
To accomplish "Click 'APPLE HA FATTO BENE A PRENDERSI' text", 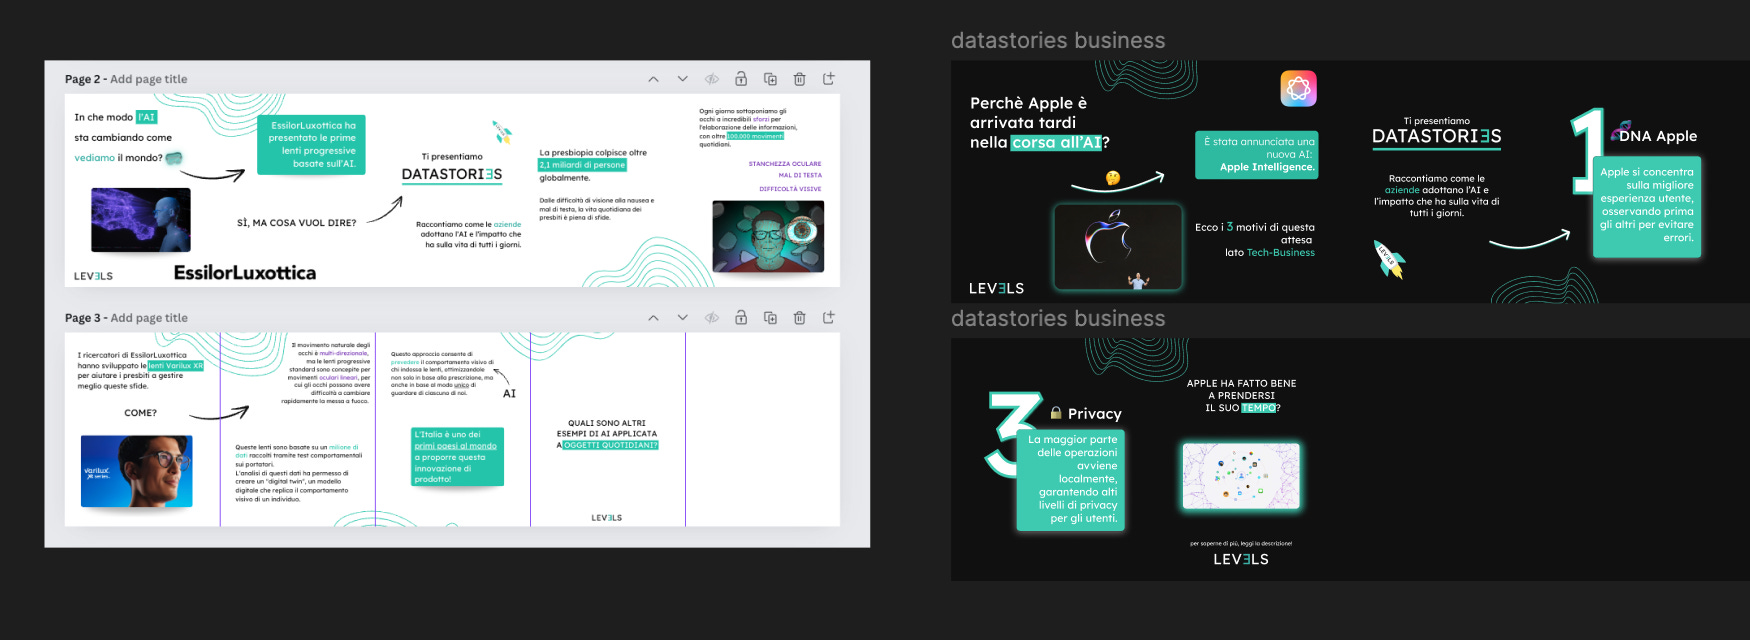I will (1242, 396).
